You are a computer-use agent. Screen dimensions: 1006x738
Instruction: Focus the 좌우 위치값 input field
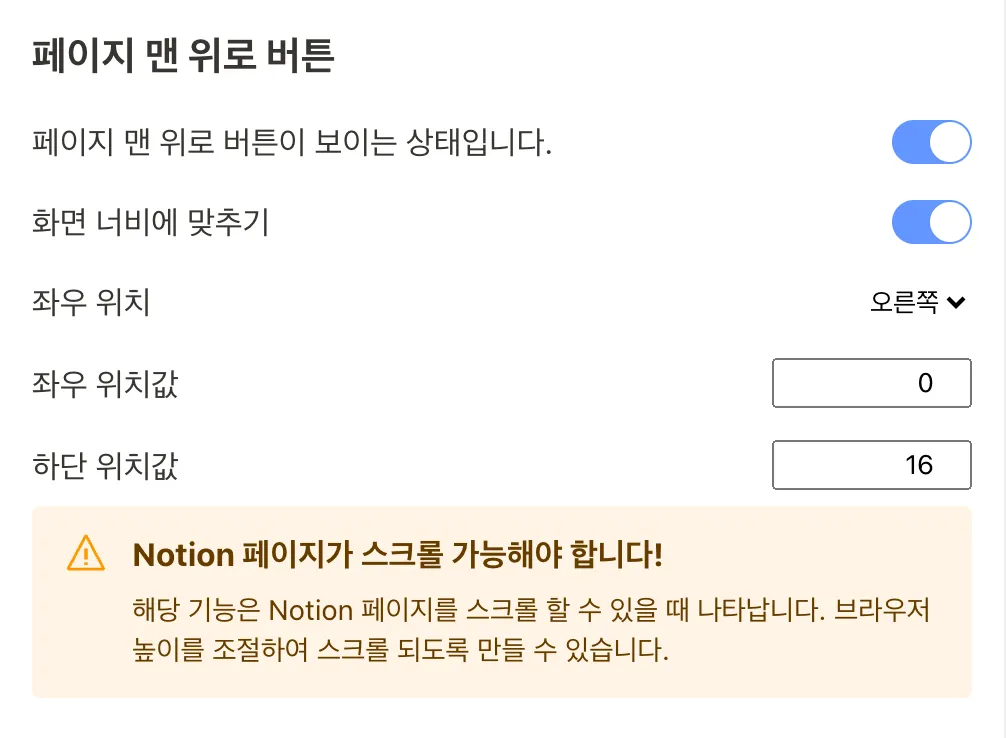point(871,383)
